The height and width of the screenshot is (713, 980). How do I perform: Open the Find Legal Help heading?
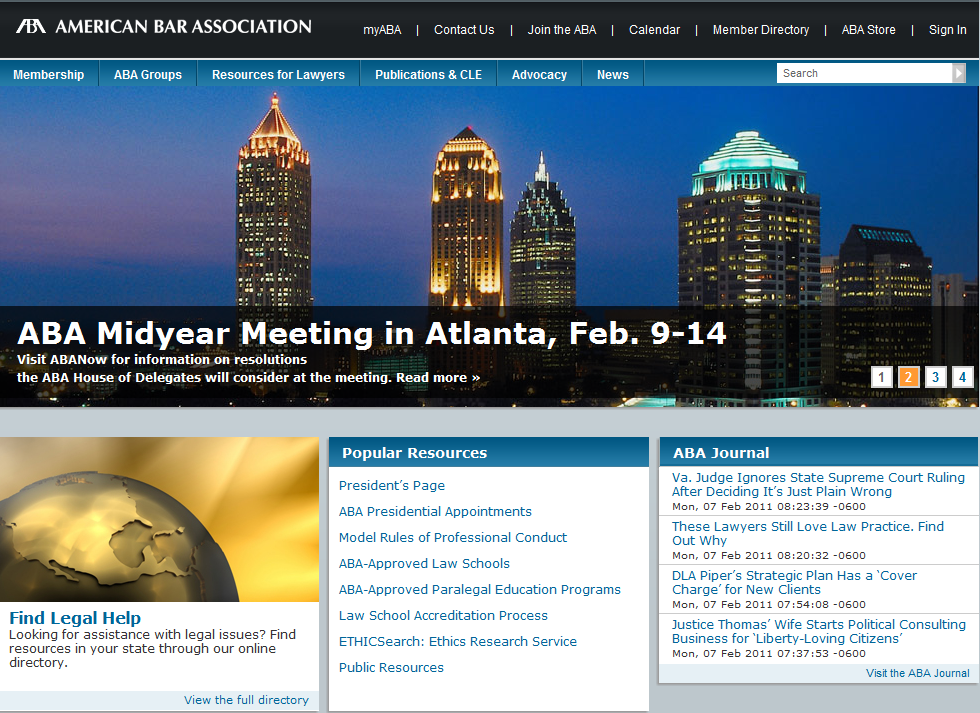[x=75, y=618]
